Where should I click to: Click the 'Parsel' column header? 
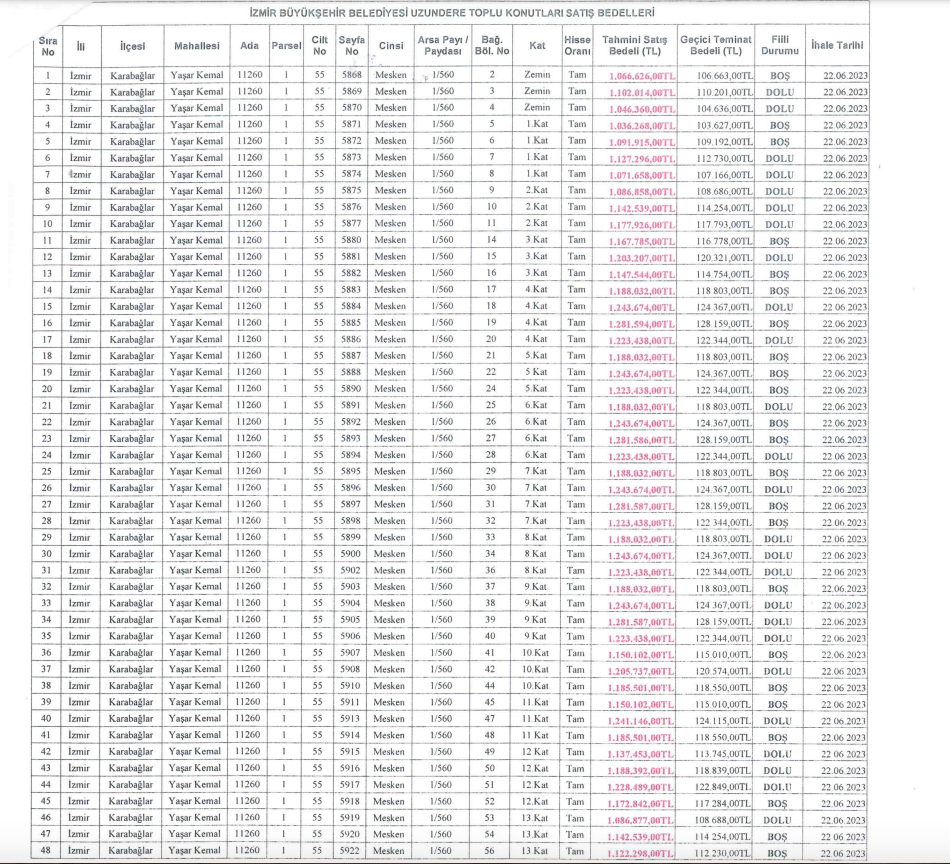(x=286, y=45)
